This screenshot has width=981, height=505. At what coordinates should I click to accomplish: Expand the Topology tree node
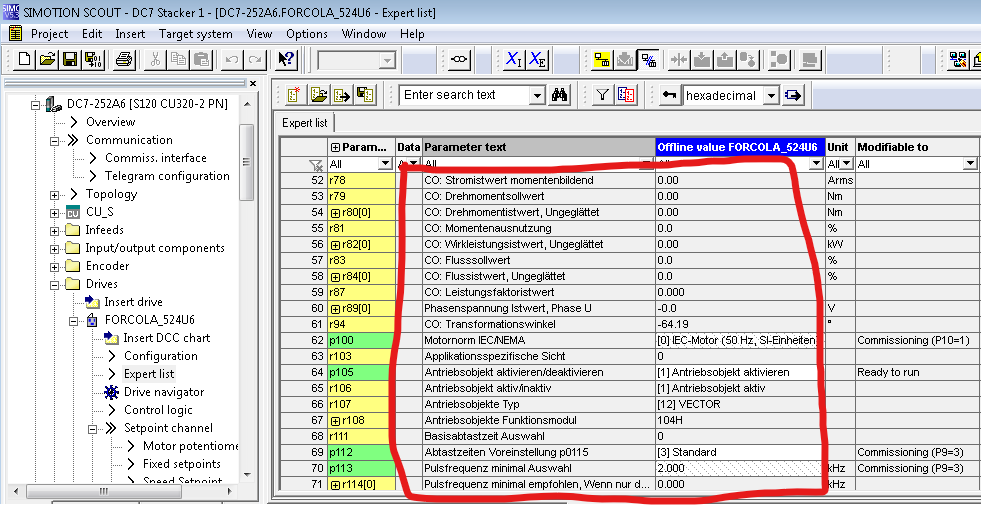[55, 194]
